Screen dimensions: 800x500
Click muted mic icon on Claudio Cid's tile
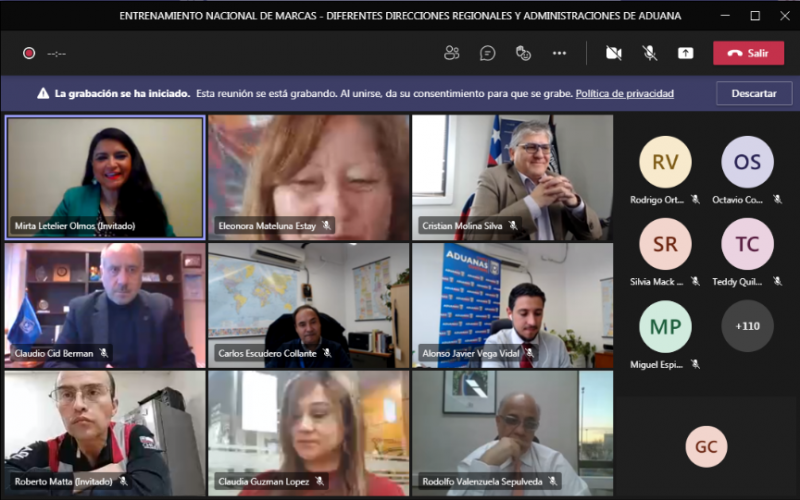click(x=104, y=353)
